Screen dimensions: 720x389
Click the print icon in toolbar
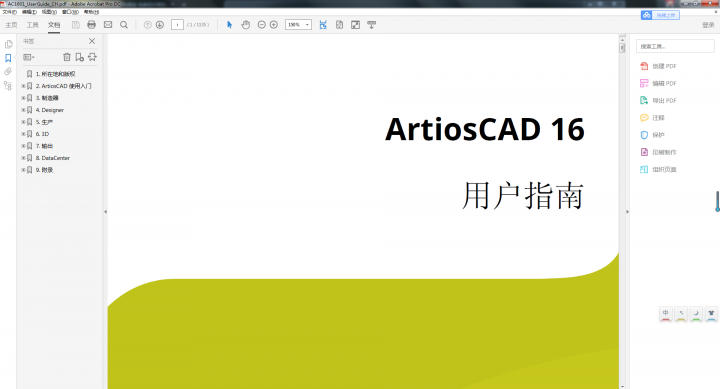(x=91, y=25)
